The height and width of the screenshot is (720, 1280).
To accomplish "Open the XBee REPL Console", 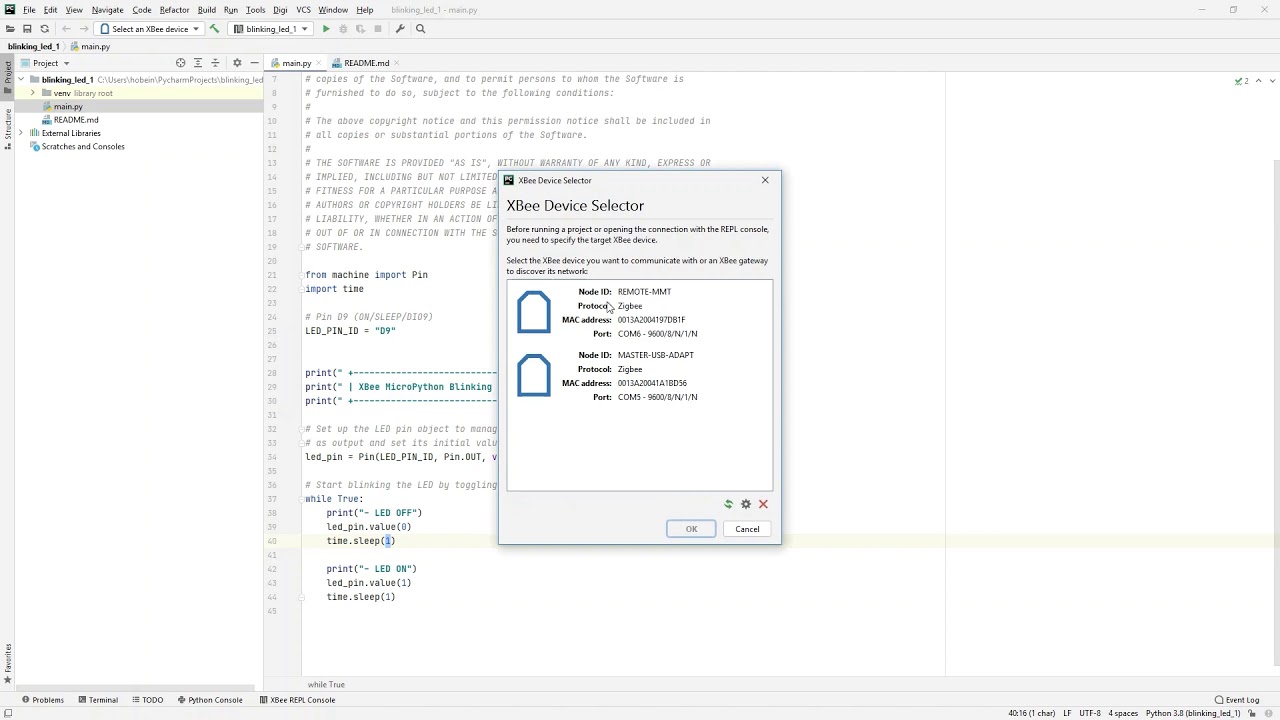I will [297, 700].
